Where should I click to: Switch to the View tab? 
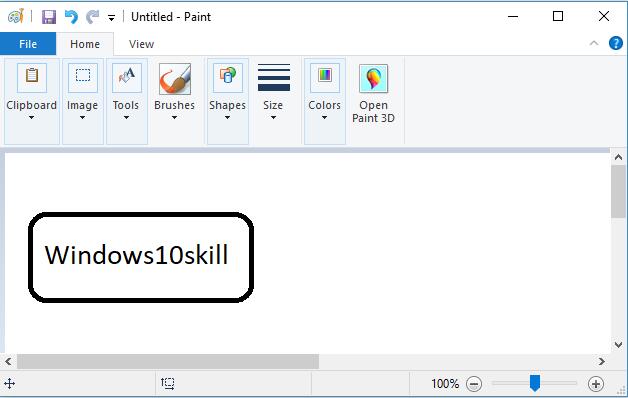(x=141, y=44)
